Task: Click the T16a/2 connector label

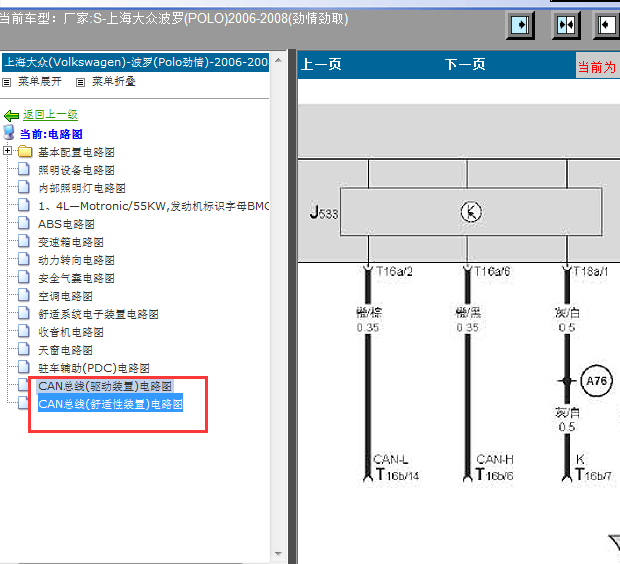Action: [x=394, y=271]
